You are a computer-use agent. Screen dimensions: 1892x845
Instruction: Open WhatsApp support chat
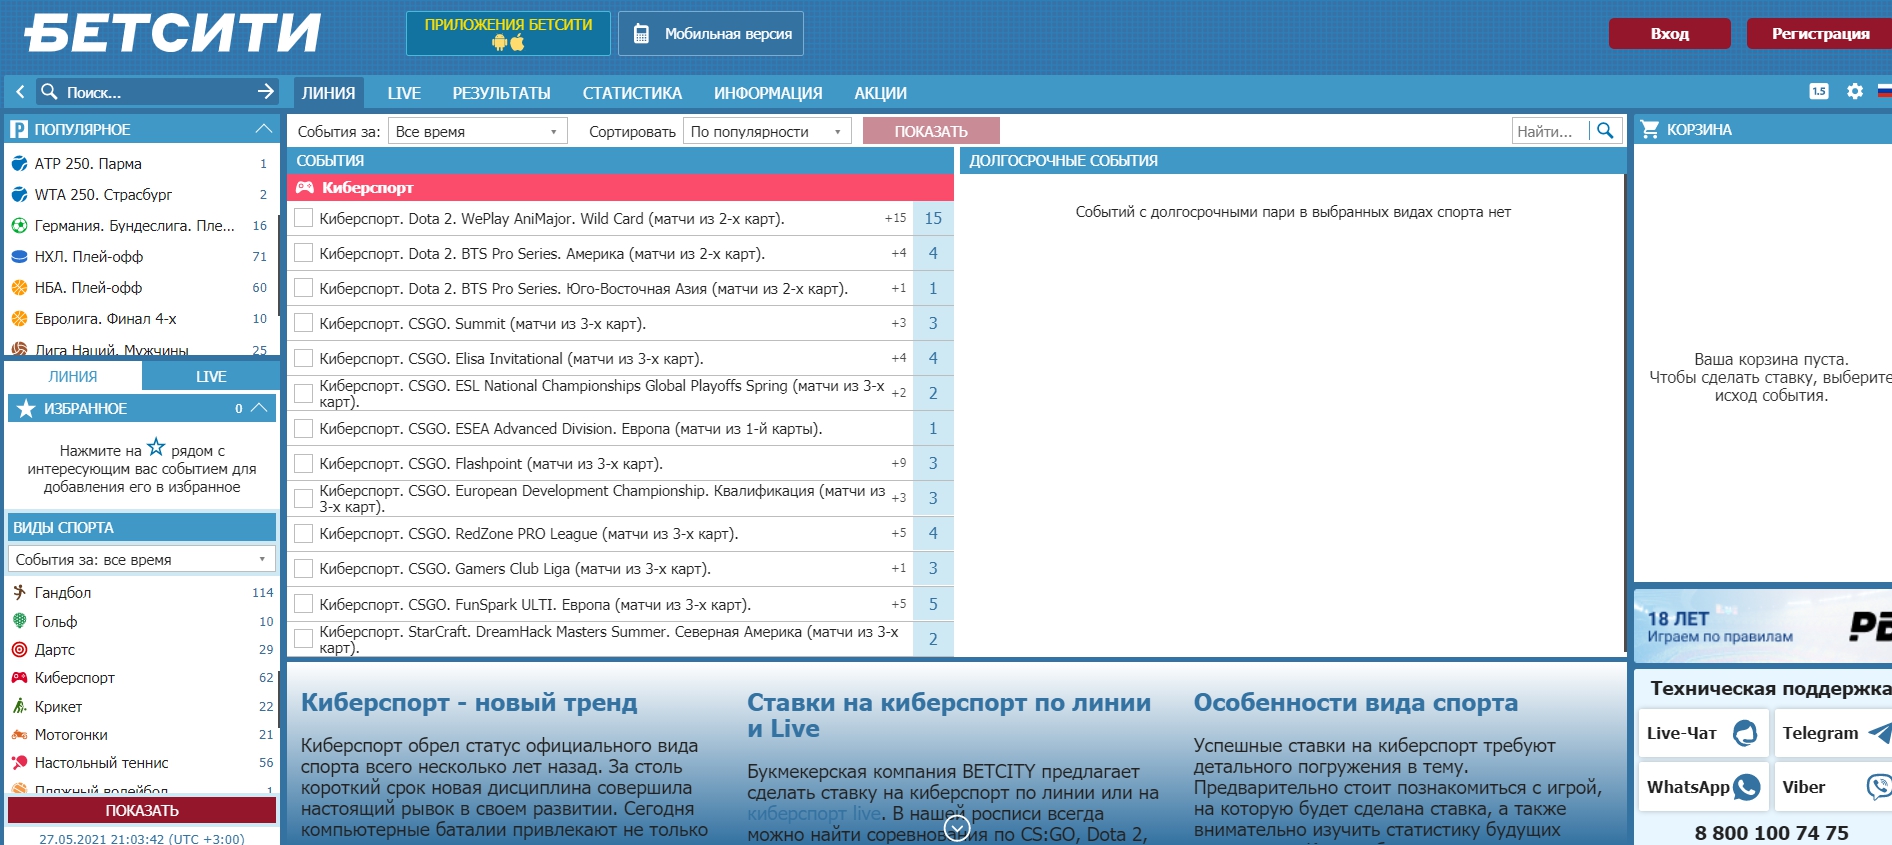[1703, 787]
